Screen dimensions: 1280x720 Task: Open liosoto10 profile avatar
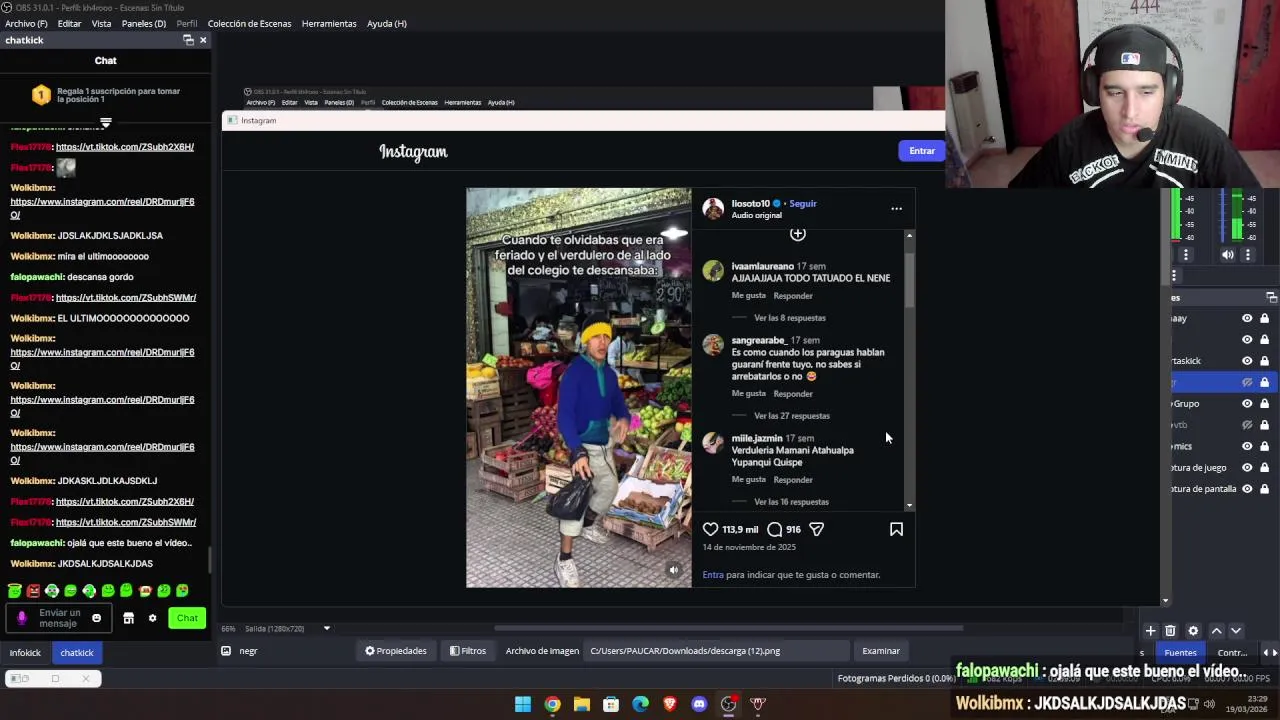713,208
